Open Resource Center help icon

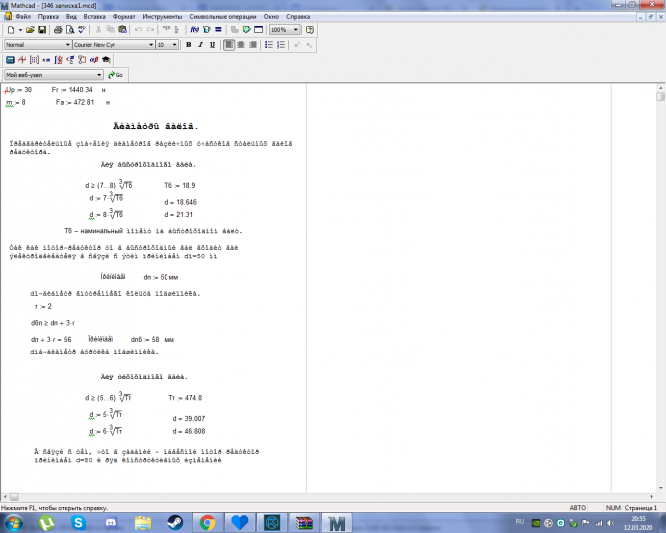(310, 30)
